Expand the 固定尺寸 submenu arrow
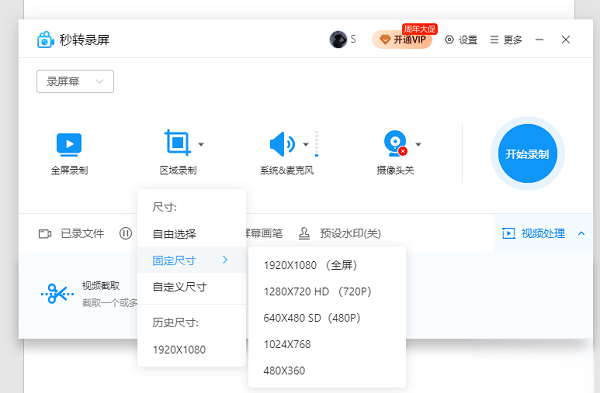This screenshot has width=600, height=393. tap(225, 260)
